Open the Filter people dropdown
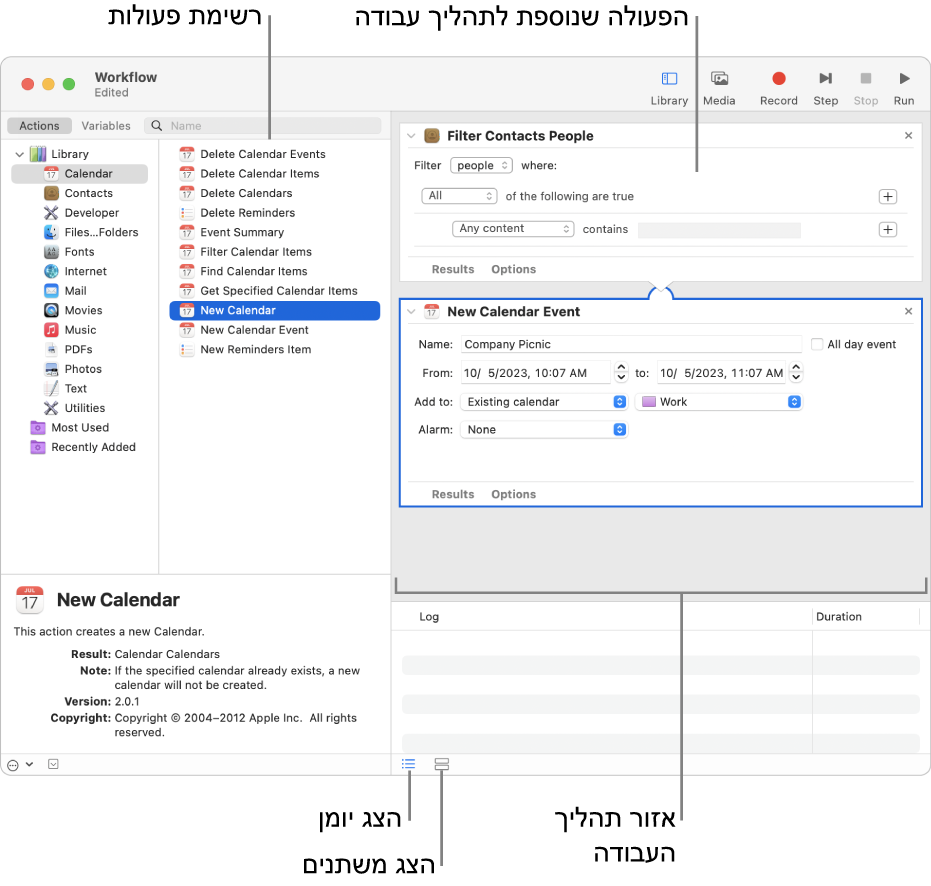Screen dimensions: 931x886 click(481, 165)
